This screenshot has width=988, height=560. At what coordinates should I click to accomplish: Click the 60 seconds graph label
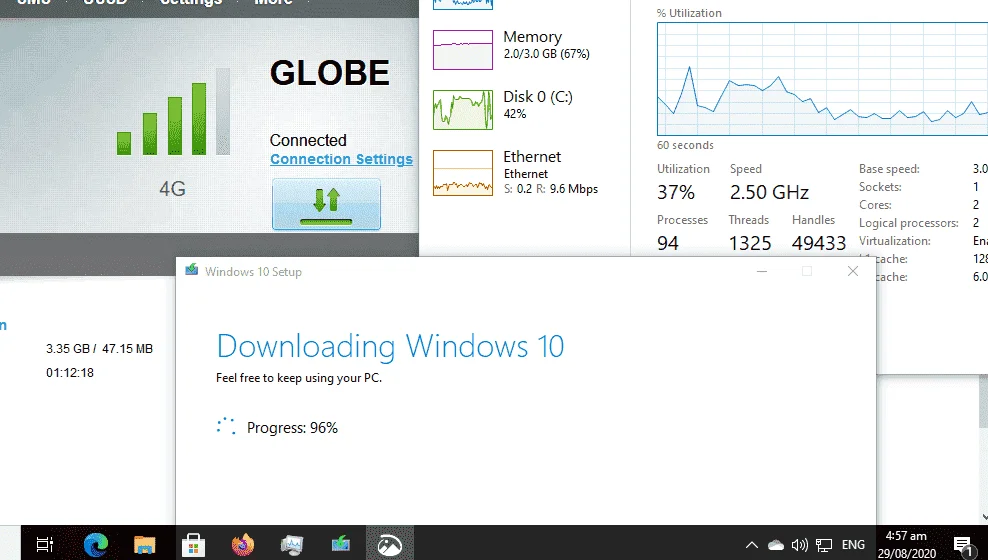click(x=686, y=146)
